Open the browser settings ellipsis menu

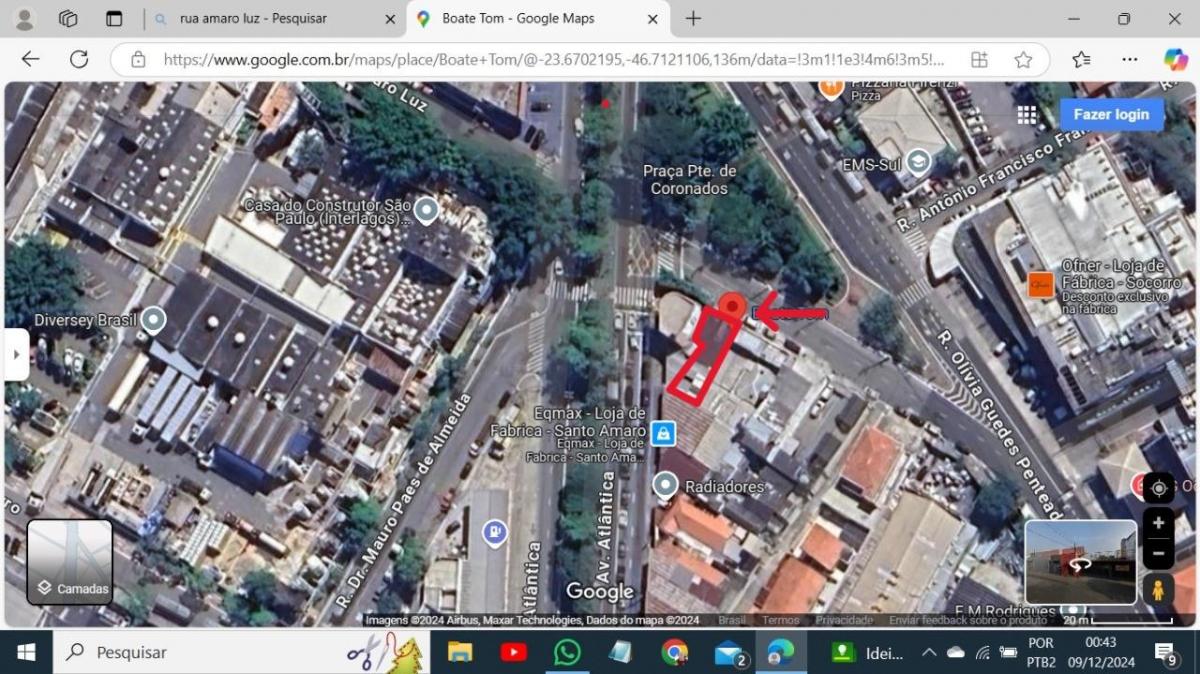coord(1129,59)
